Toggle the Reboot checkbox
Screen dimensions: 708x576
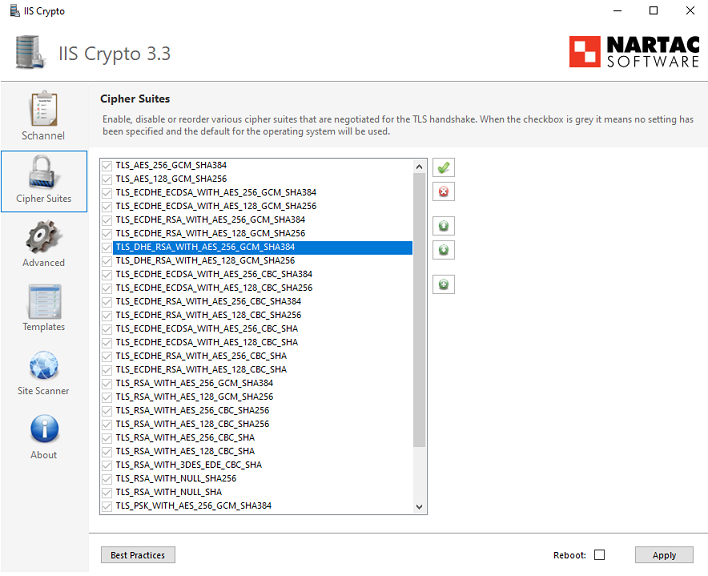coord(599,555)
